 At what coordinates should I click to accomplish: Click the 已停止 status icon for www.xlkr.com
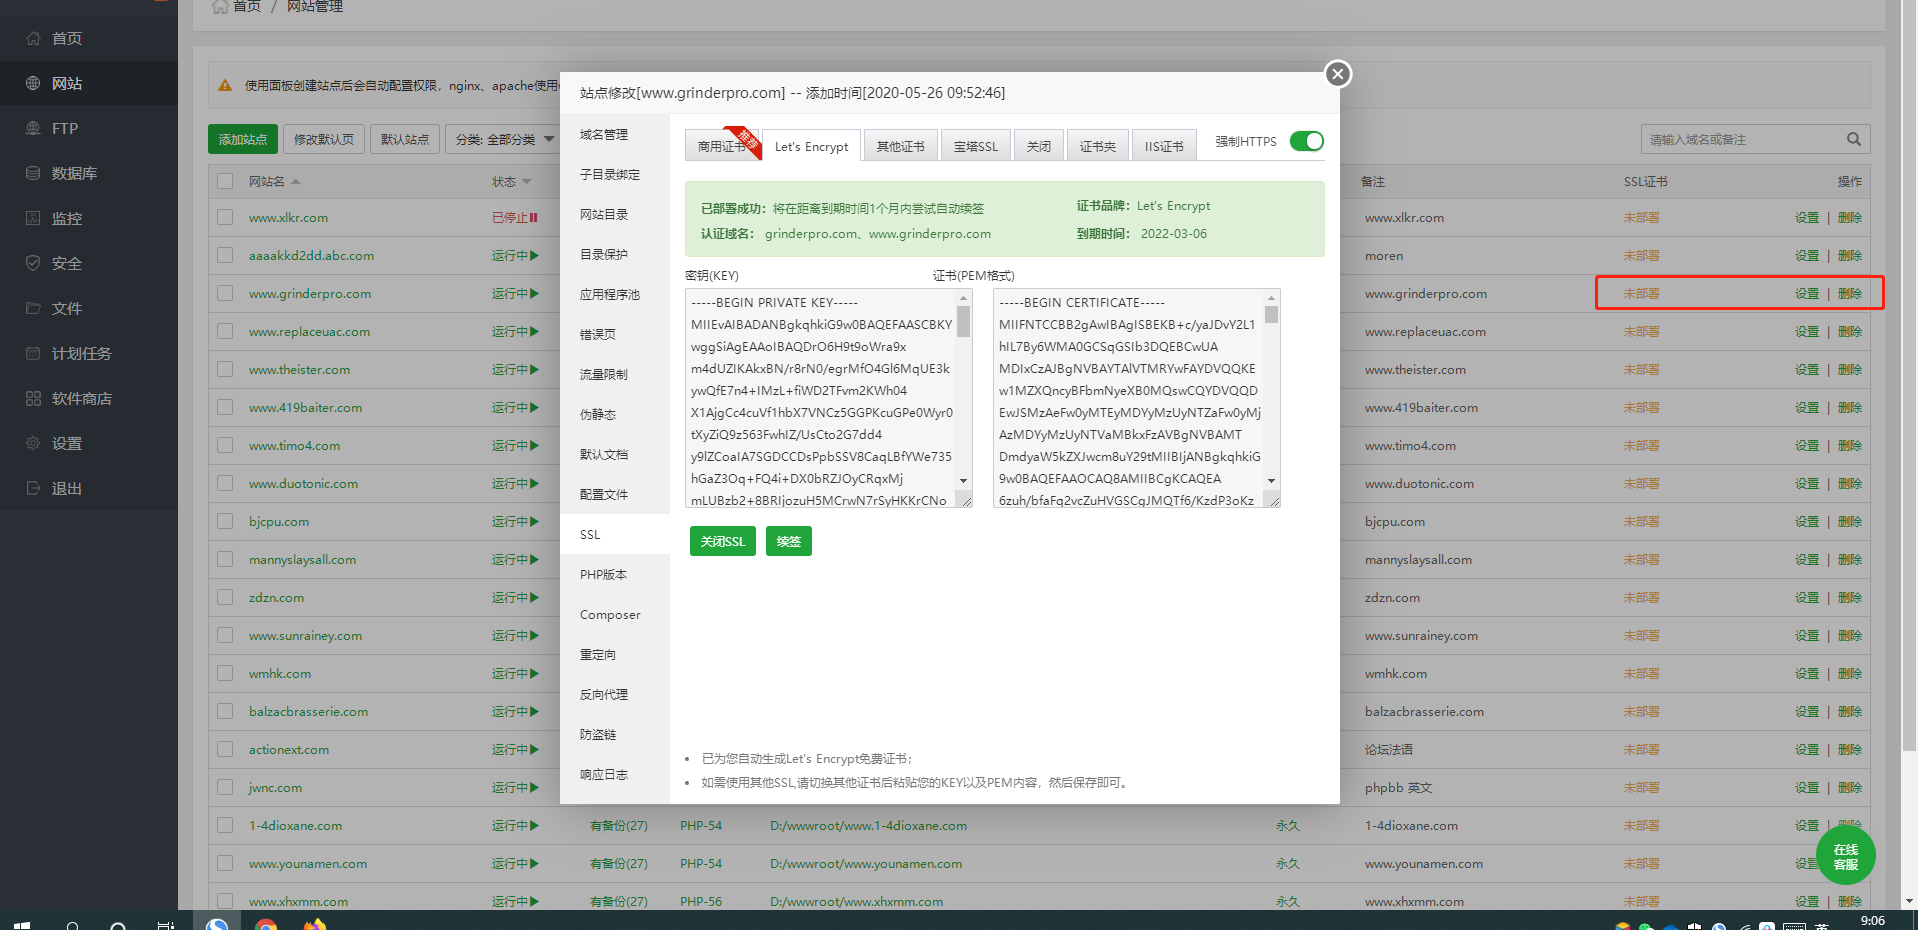pyautogui.click(x=534, y=217)
